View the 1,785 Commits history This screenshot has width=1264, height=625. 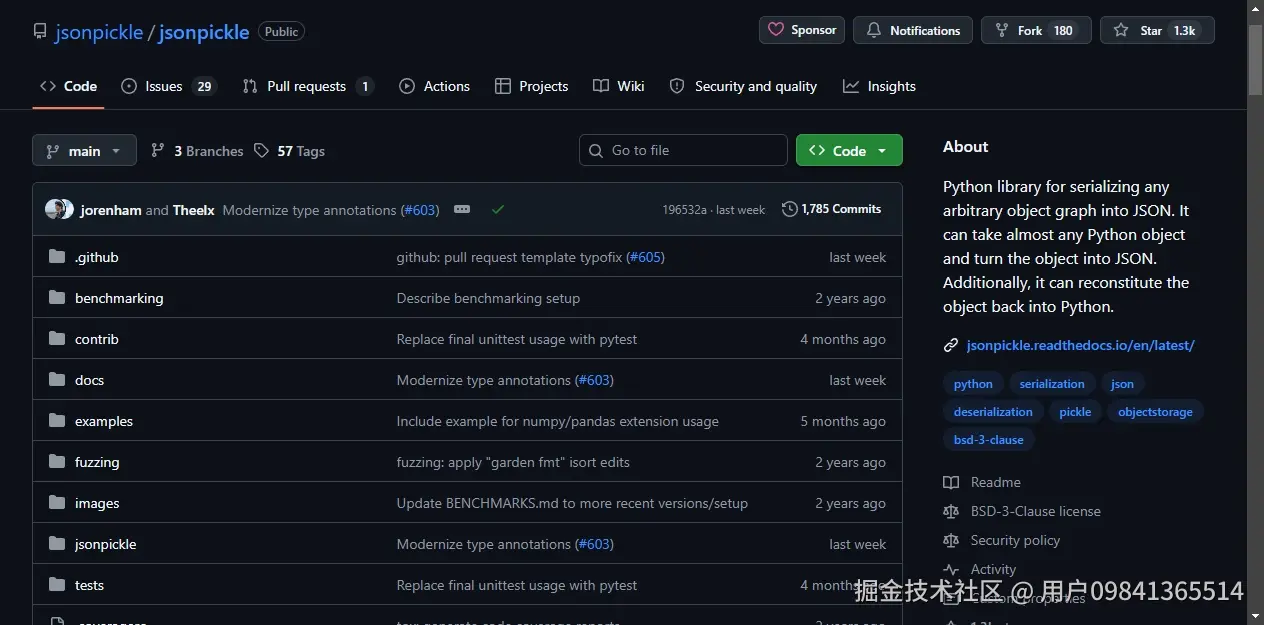point(832,209)
